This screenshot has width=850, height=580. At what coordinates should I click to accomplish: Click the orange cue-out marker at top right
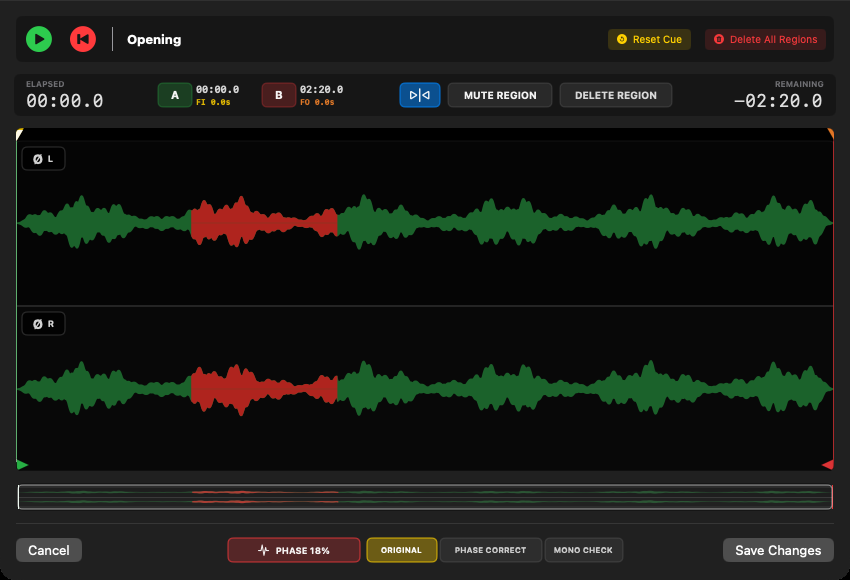point(830,133)
